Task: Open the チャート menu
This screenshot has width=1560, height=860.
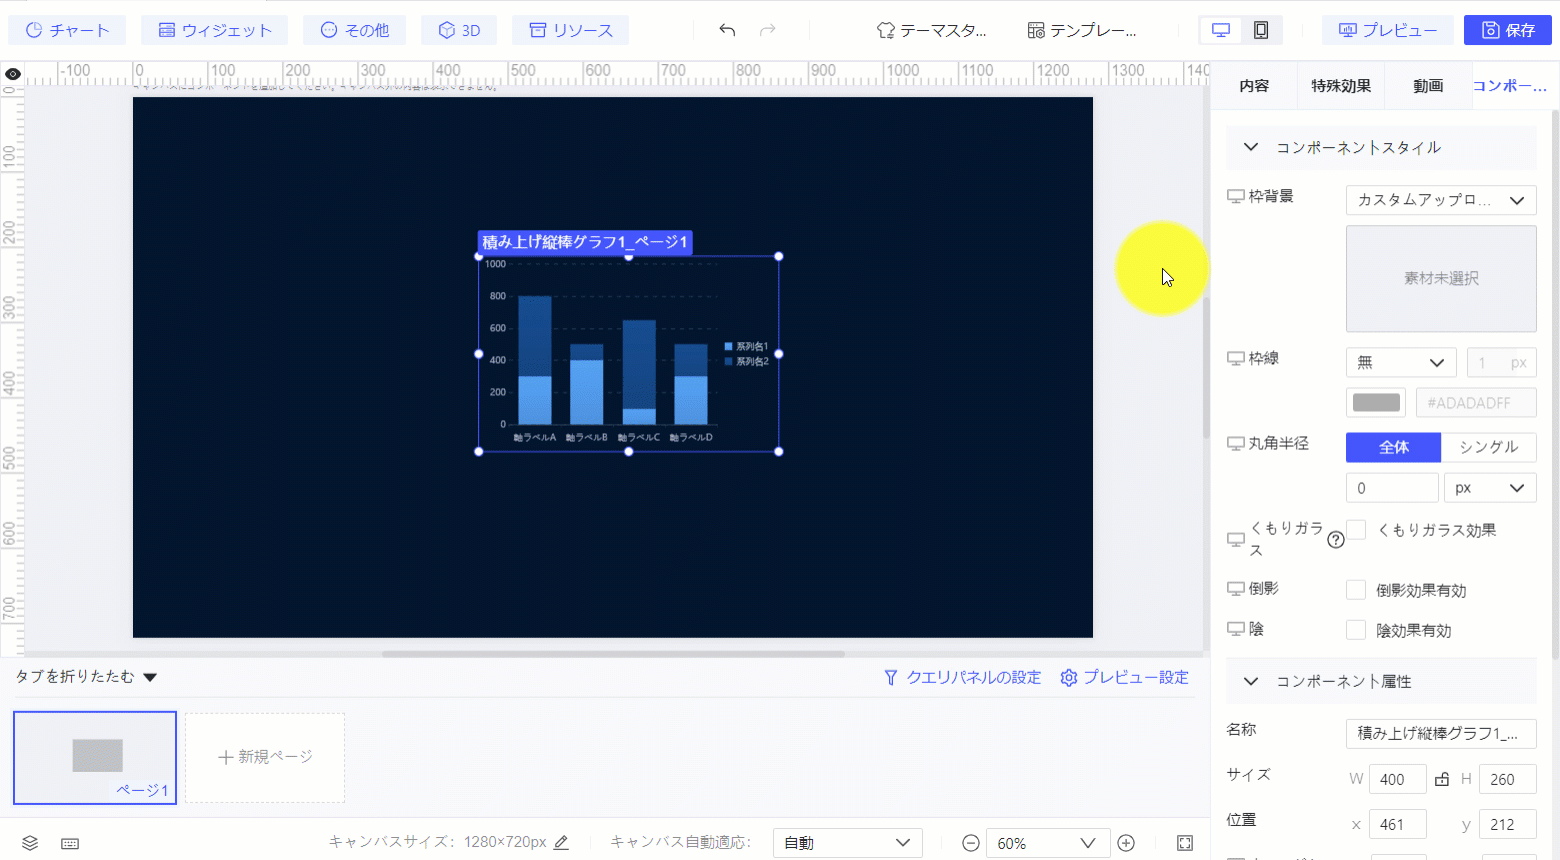Action: tap(67, 30)
